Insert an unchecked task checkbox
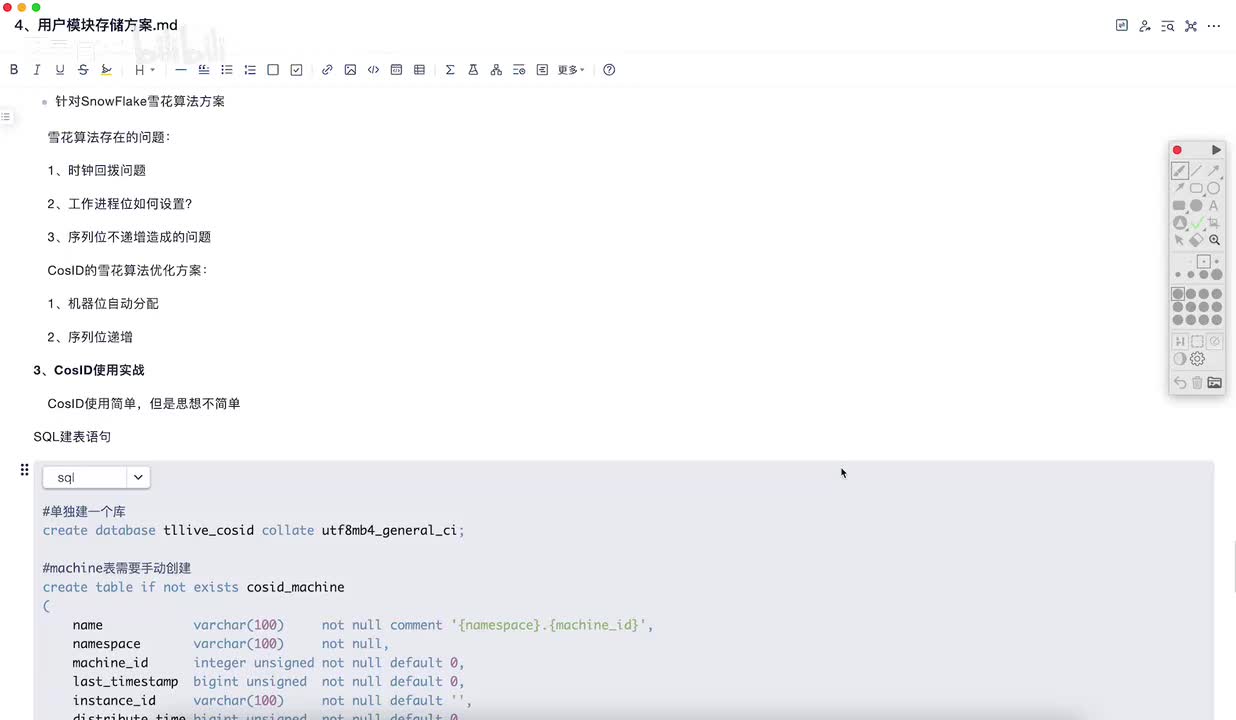Screen dimensions: 1236x720 tap(273, 70)
